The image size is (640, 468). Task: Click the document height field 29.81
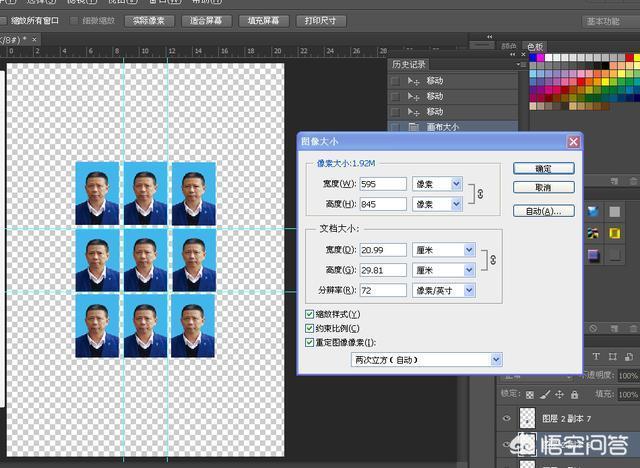[x=383, y=270]
